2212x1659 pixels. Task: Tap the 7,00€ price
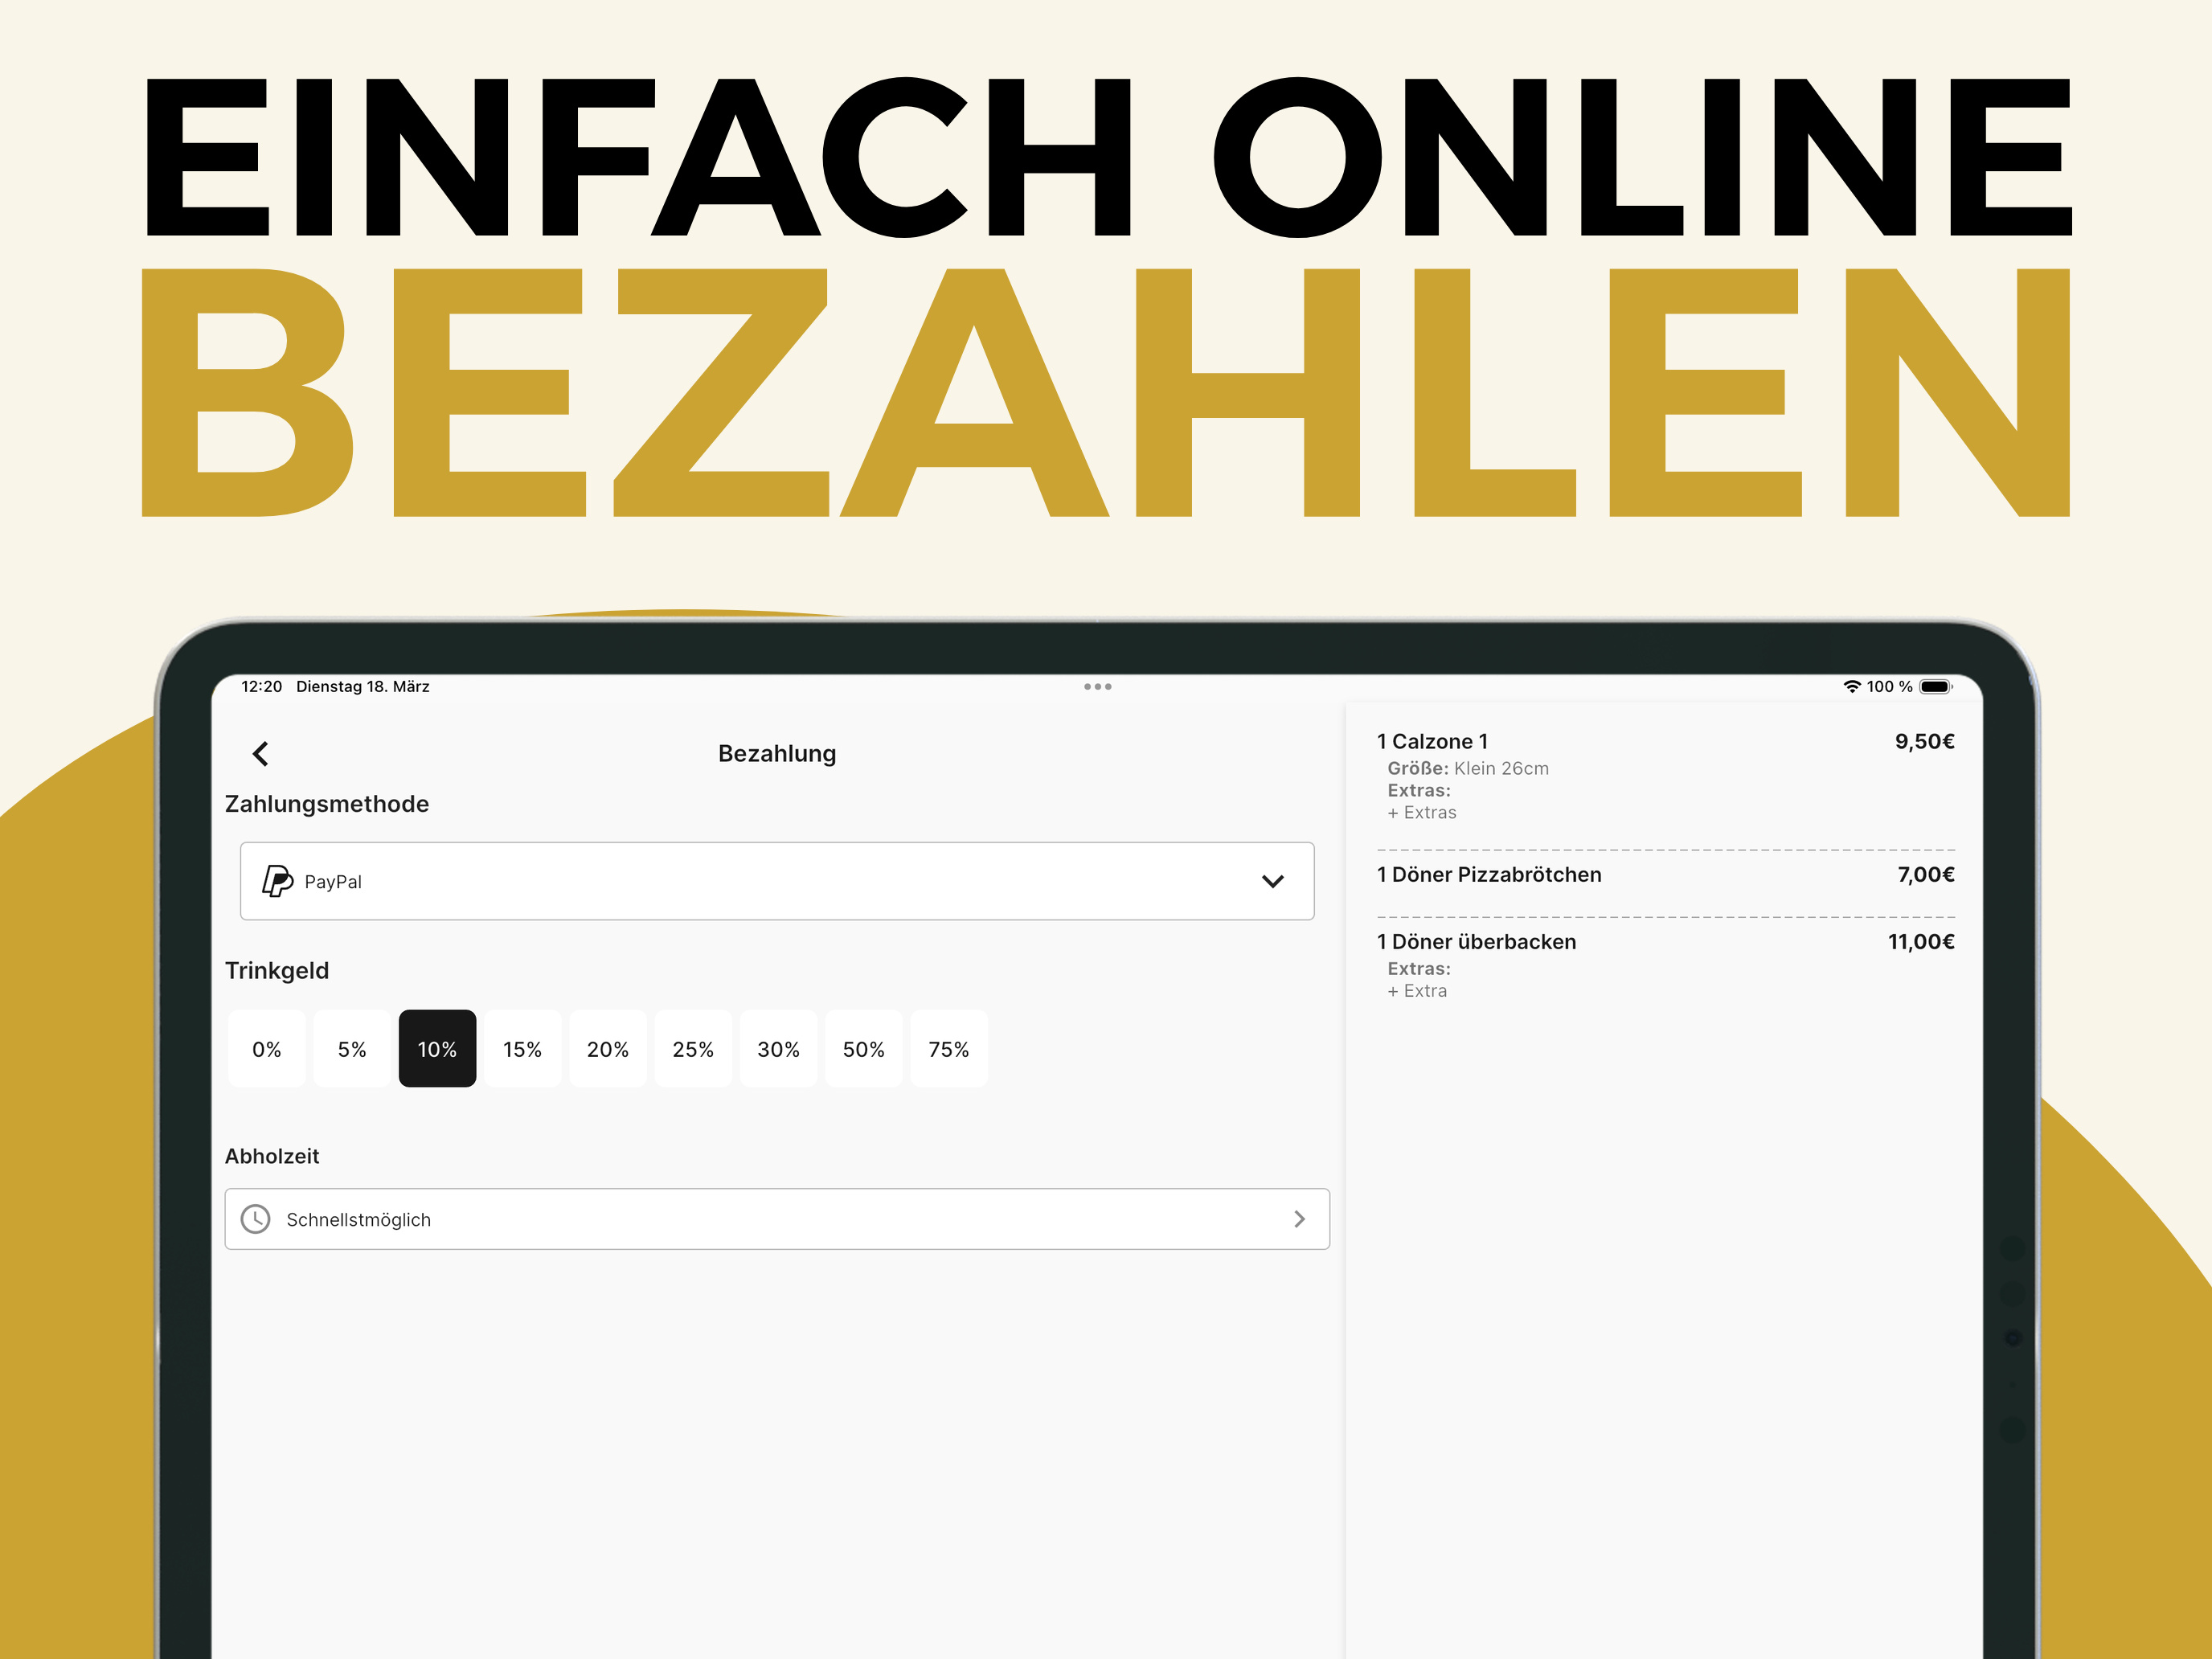[x=1926, y=875]
